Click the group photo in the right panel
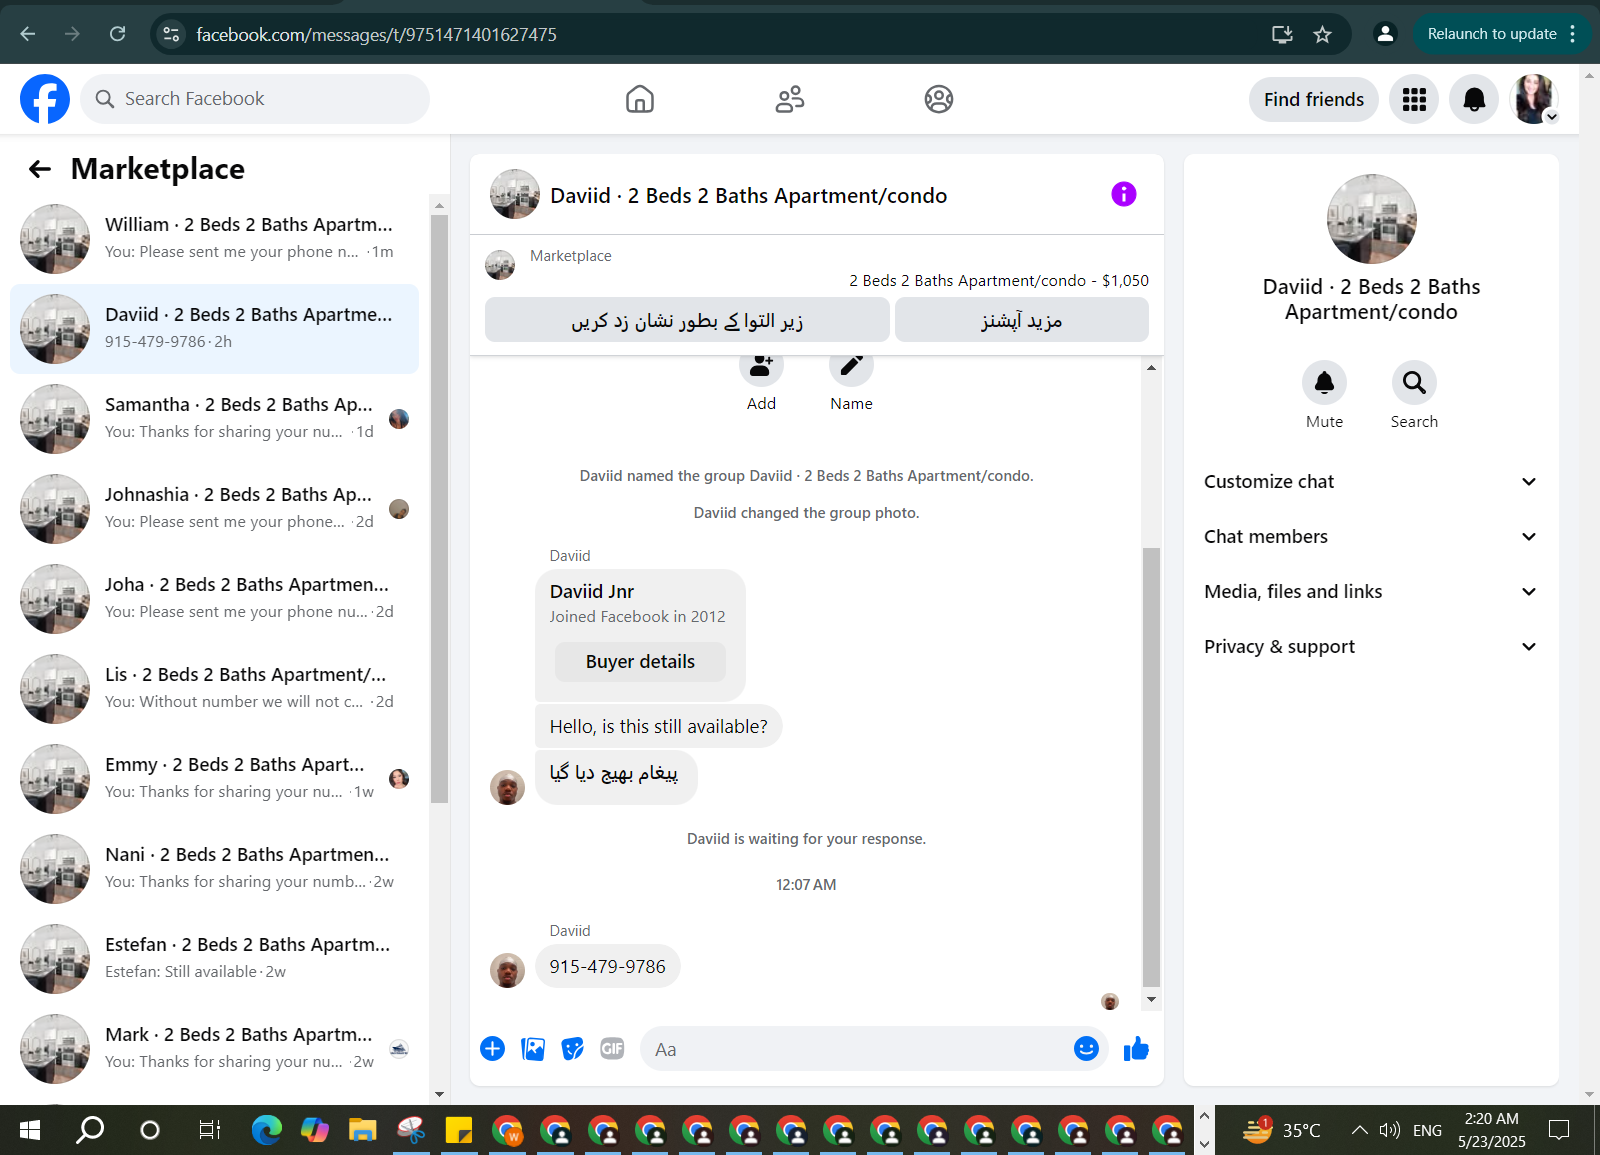The height and width of the screenshot is (1155, 1600). 1371,219
